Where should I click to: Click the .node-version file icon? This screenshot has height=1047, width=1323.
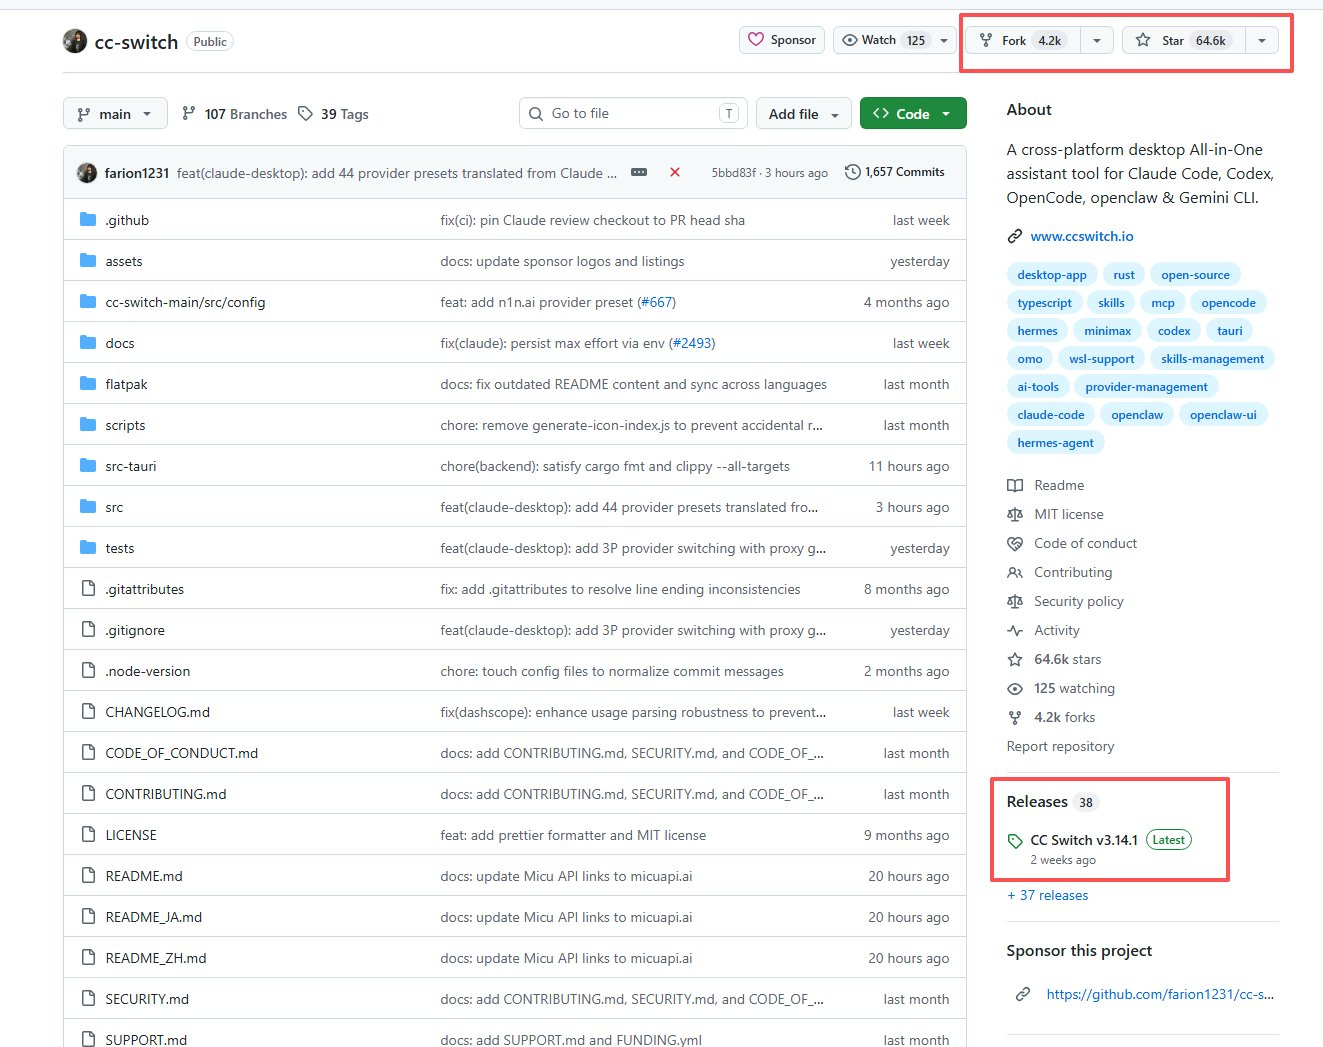point(88,671)
